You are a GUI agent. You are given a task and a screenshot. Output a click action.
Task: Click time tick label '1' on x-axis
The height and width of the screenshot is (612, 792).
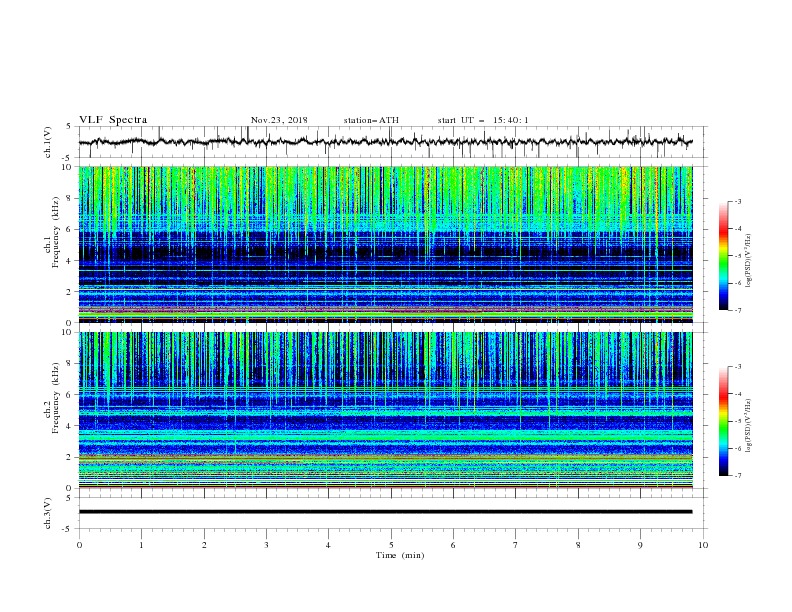pos(141,545)
